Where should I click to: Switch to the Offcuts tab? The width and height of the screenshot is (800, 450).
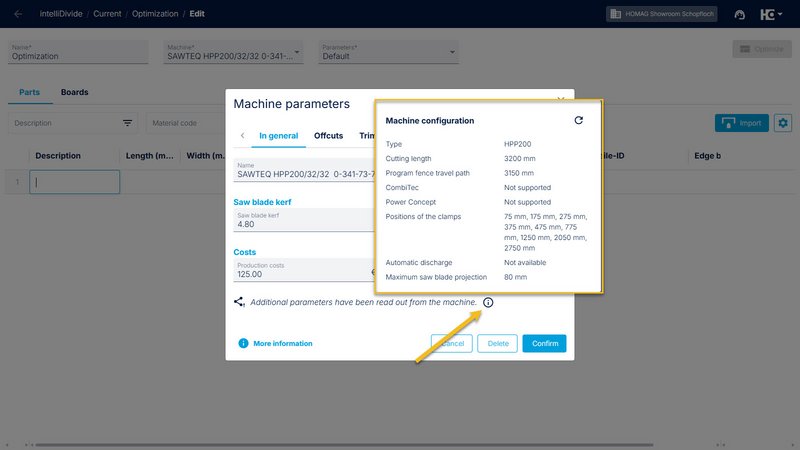tap(328, 135)
